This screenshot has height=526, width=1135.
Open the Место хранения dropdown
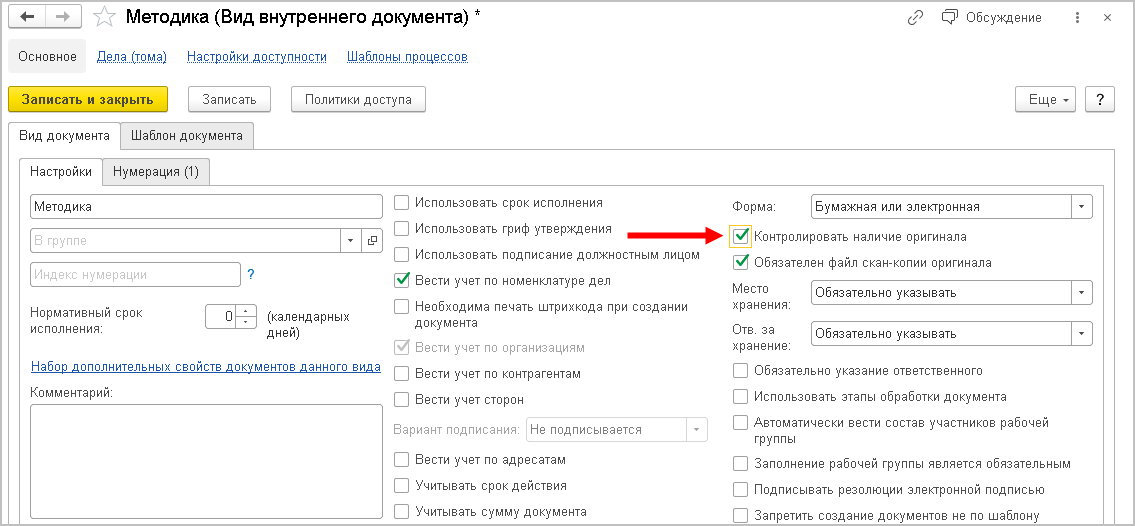tap(1081, 293)
